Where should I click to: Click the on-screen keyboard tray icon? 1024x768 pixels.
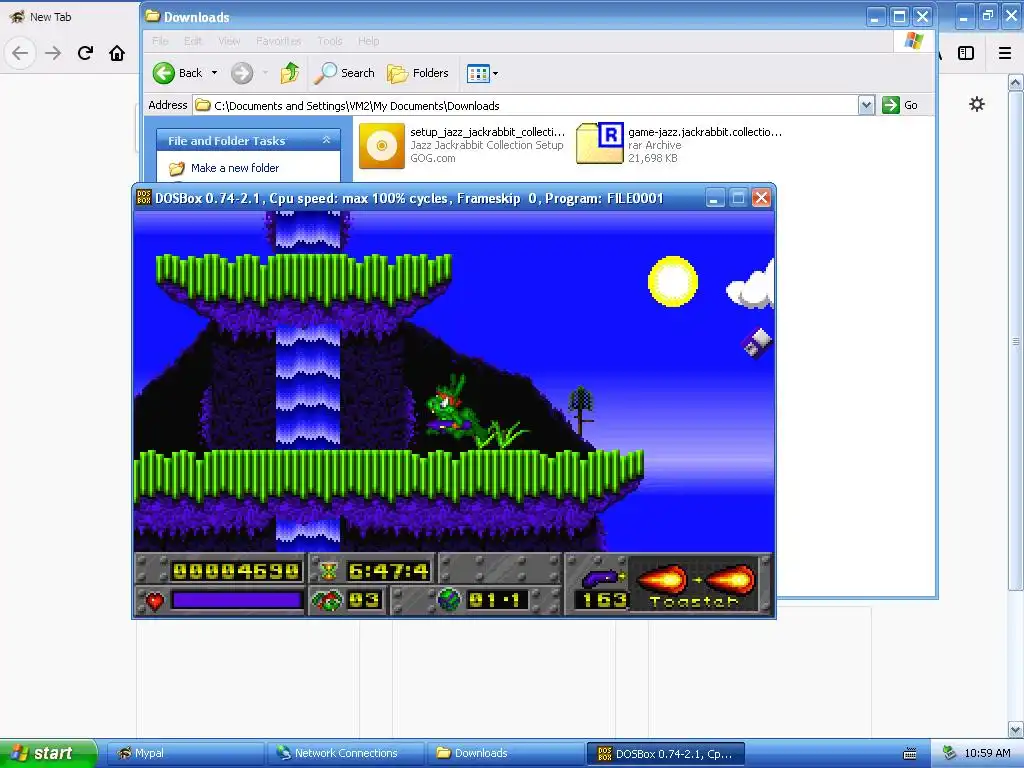pos(910,754)
